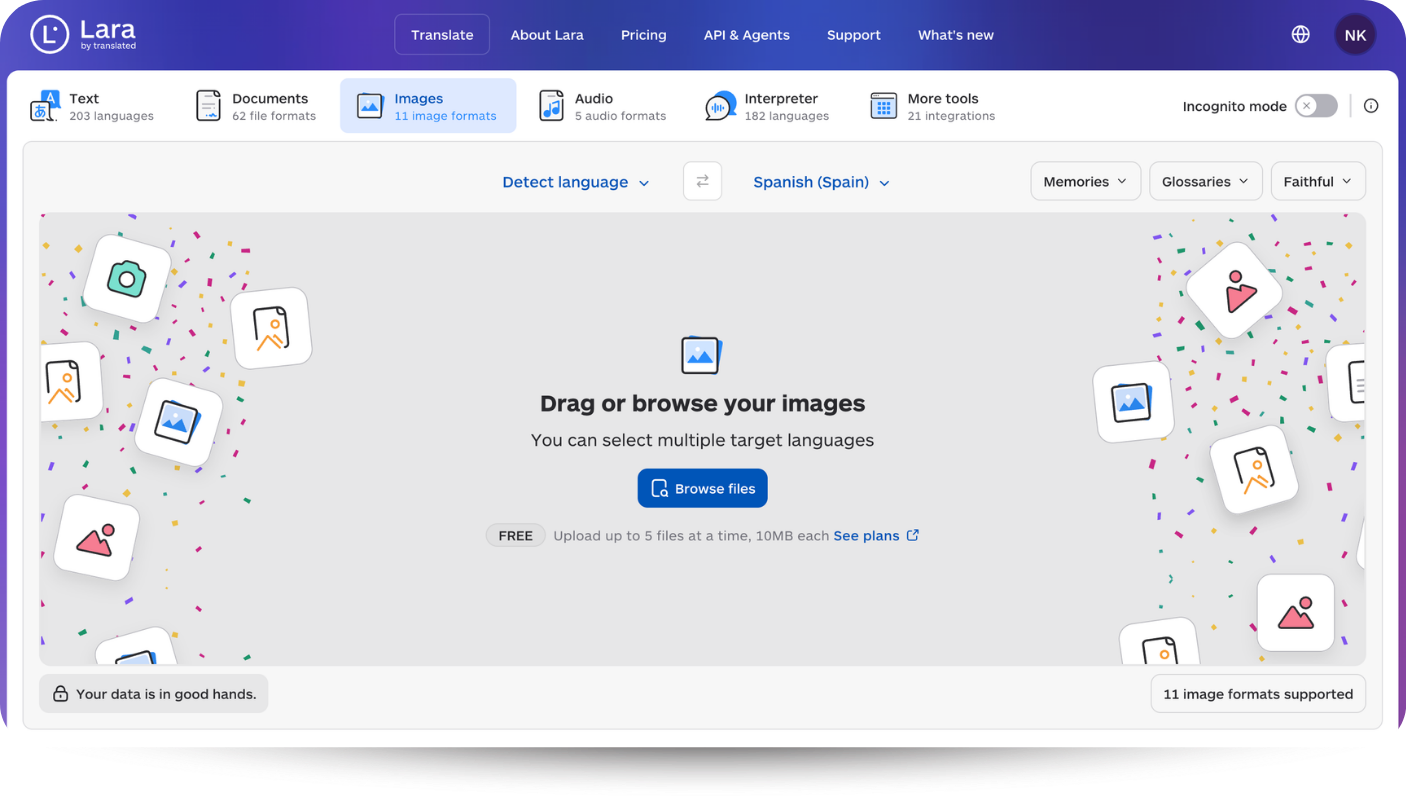Click the Lara by translated logo
Screen dimensions: 1406x810
click(x=83, y=34)
